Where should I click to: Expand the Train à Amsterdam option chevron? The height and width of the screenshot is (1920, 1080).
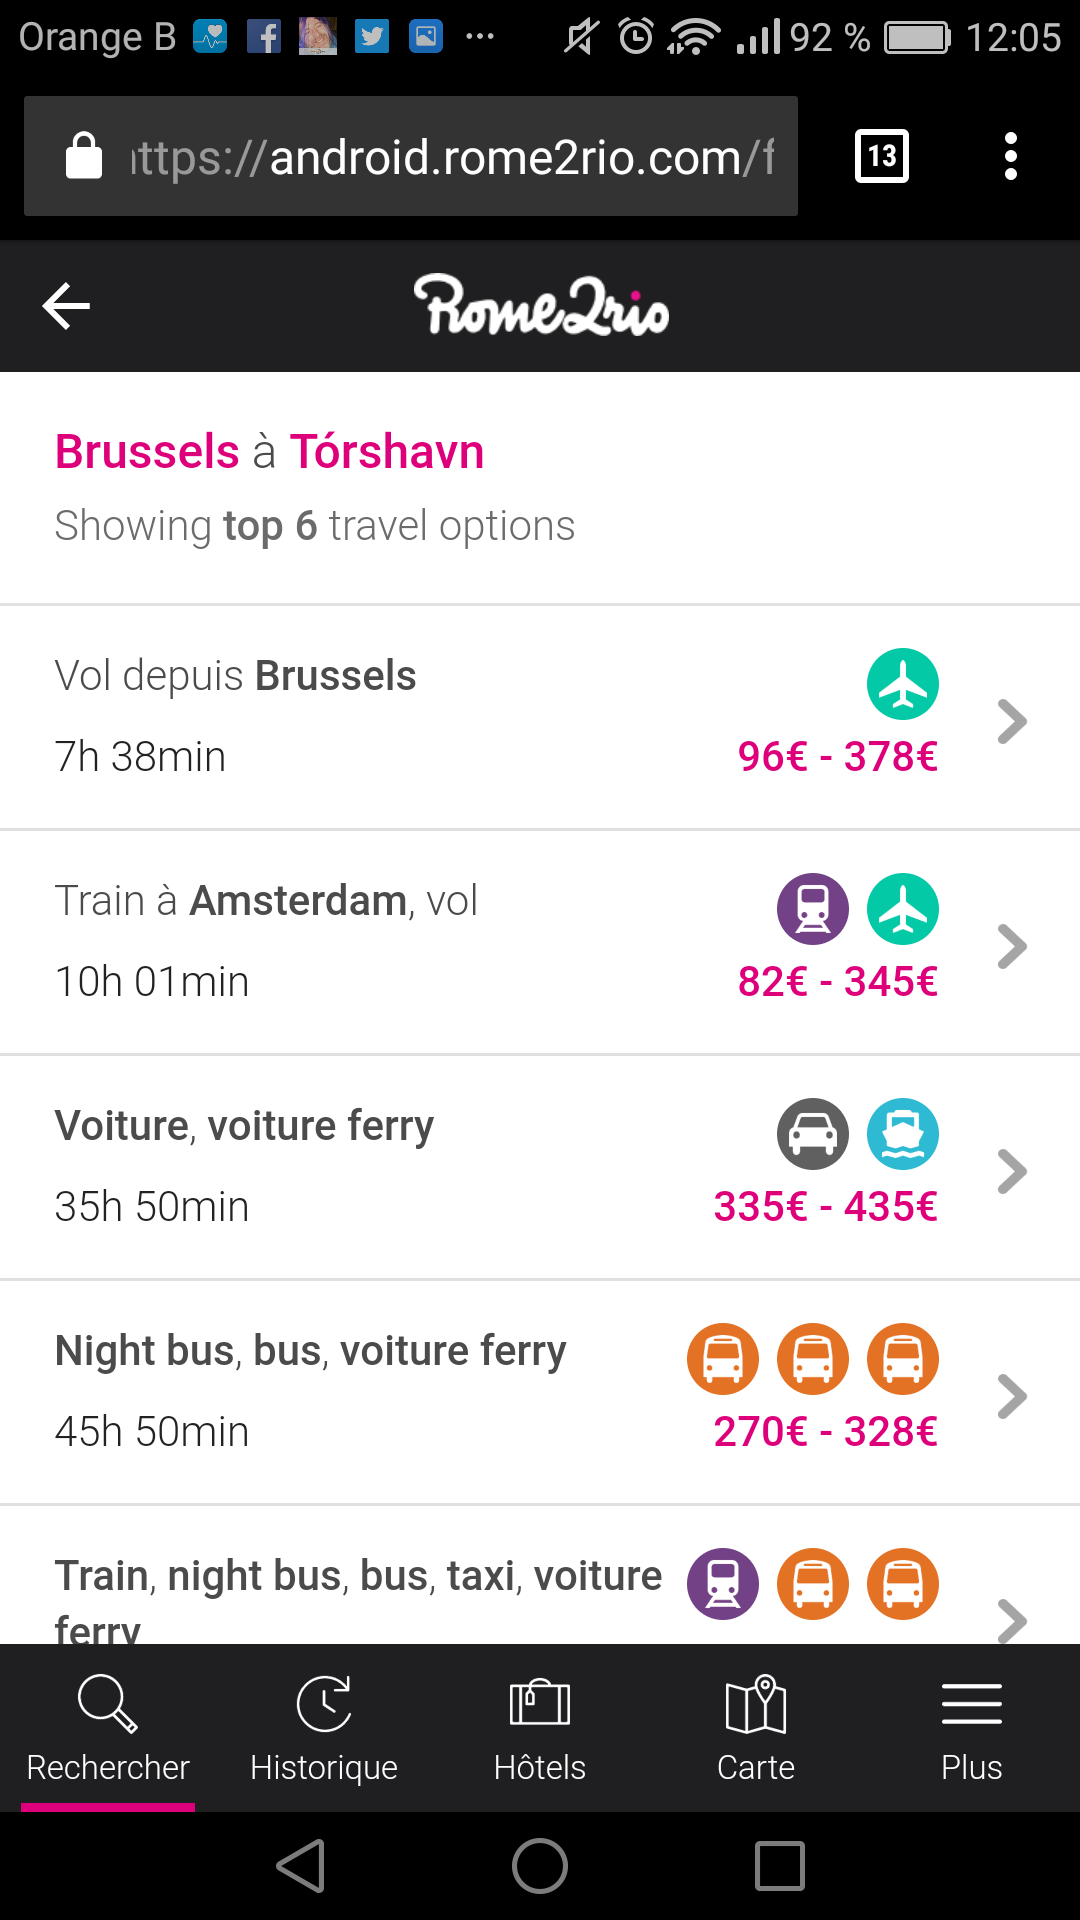[1012, 947]
